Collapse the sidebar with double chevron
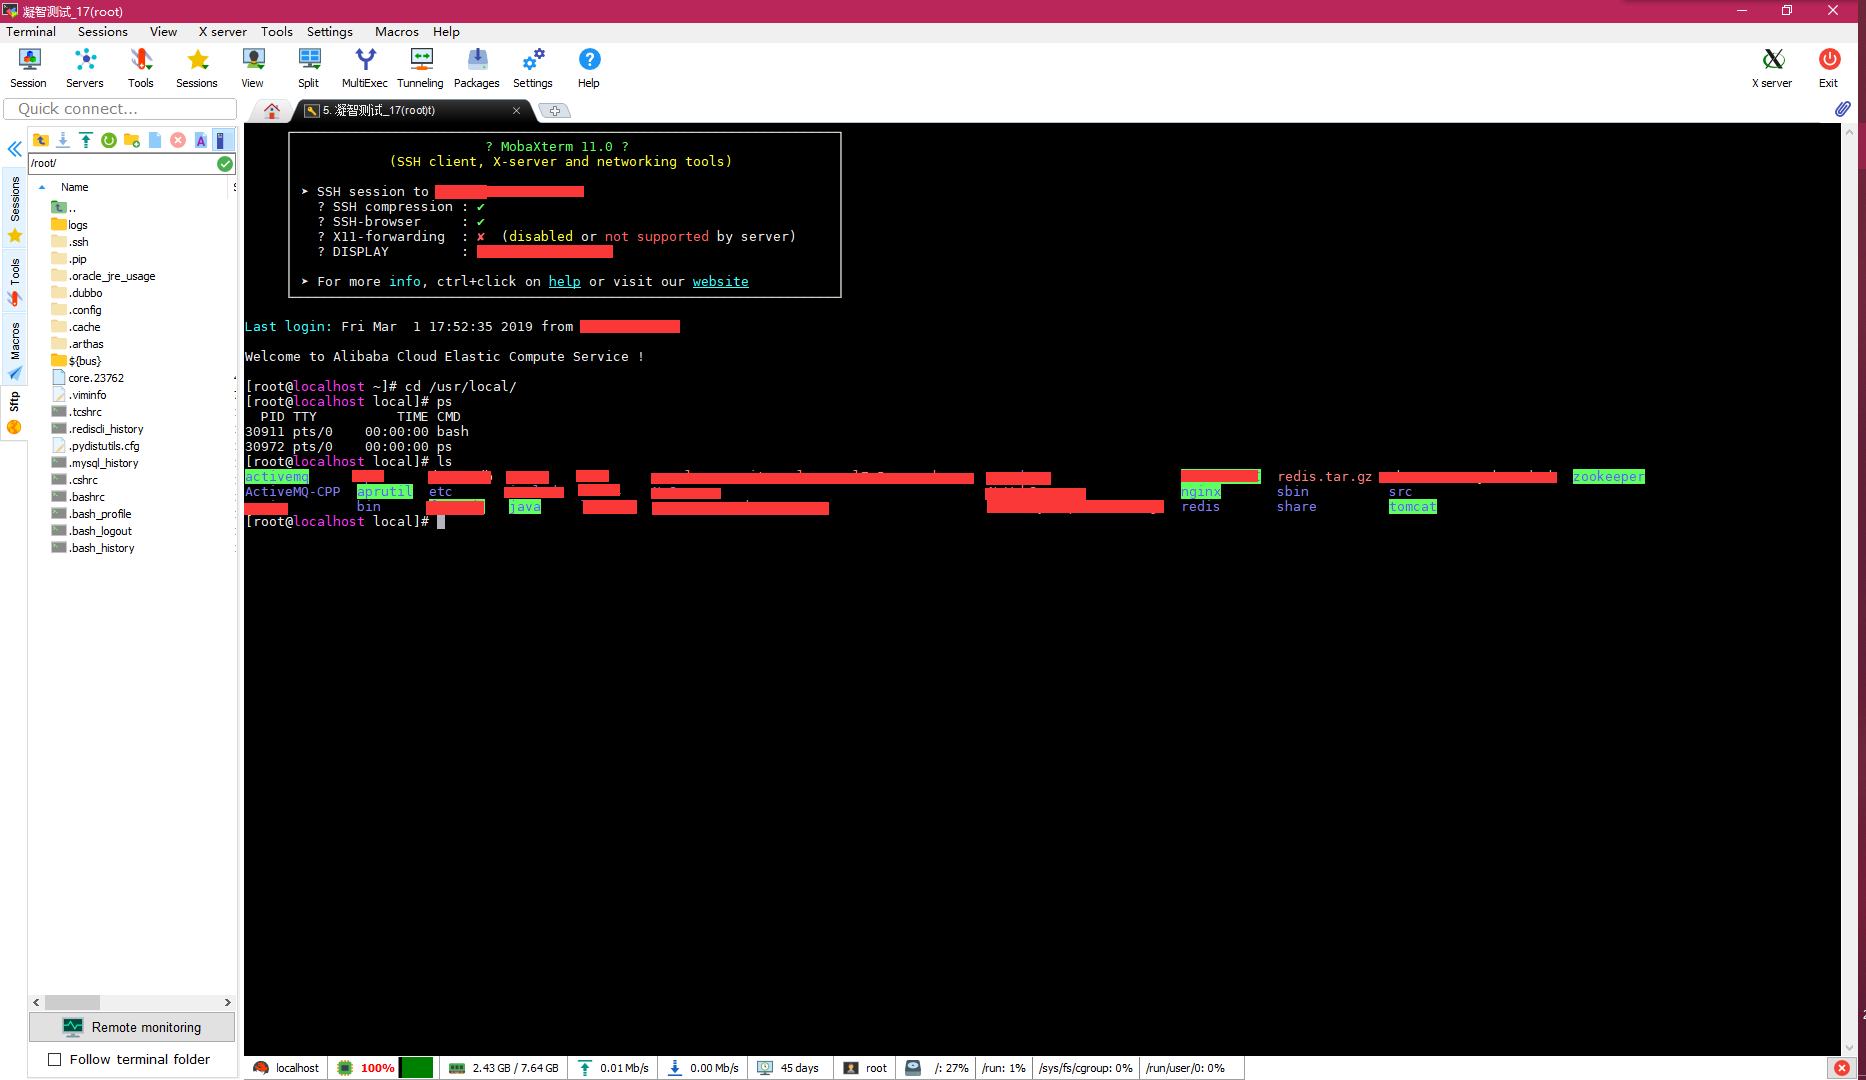This screenshot has height=1080, width=1866. point(15,149)
